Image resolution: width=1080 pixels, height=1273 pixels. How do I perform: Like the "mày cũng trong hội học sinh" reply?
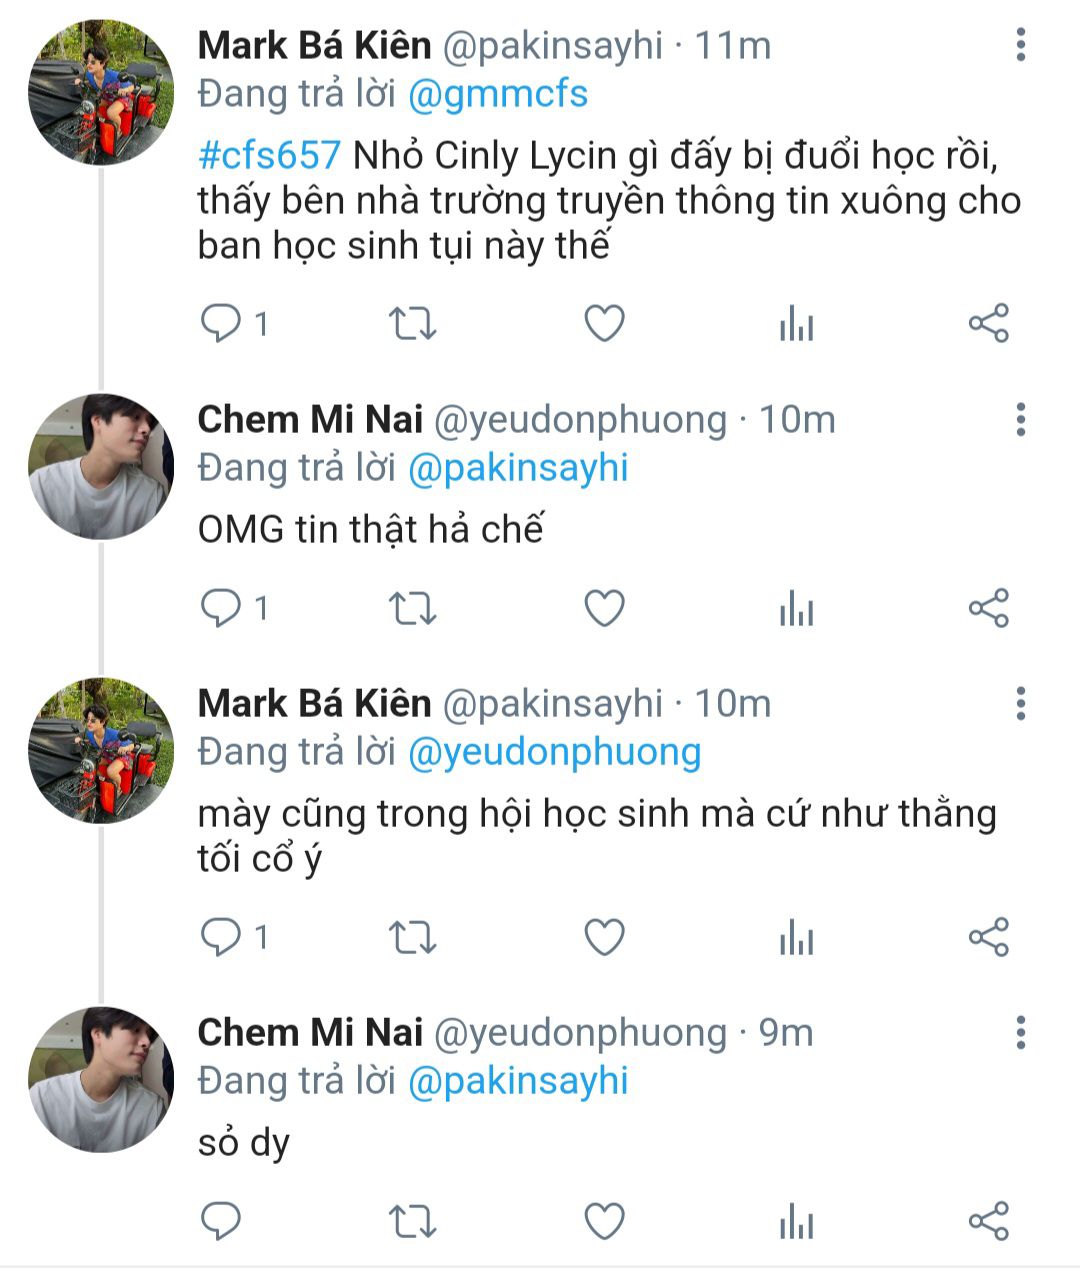pos(604,937)
